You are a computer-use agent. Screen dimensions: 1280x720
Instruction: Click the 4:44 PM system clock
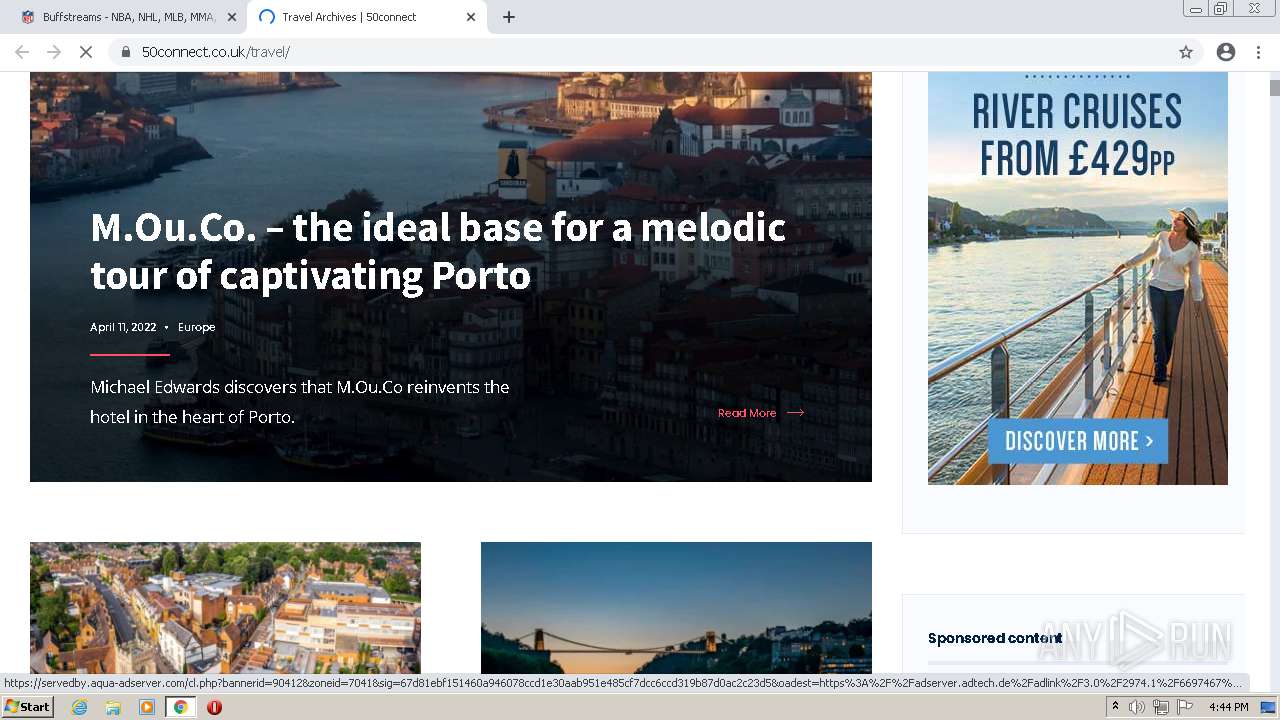(x=1229, y=707)
